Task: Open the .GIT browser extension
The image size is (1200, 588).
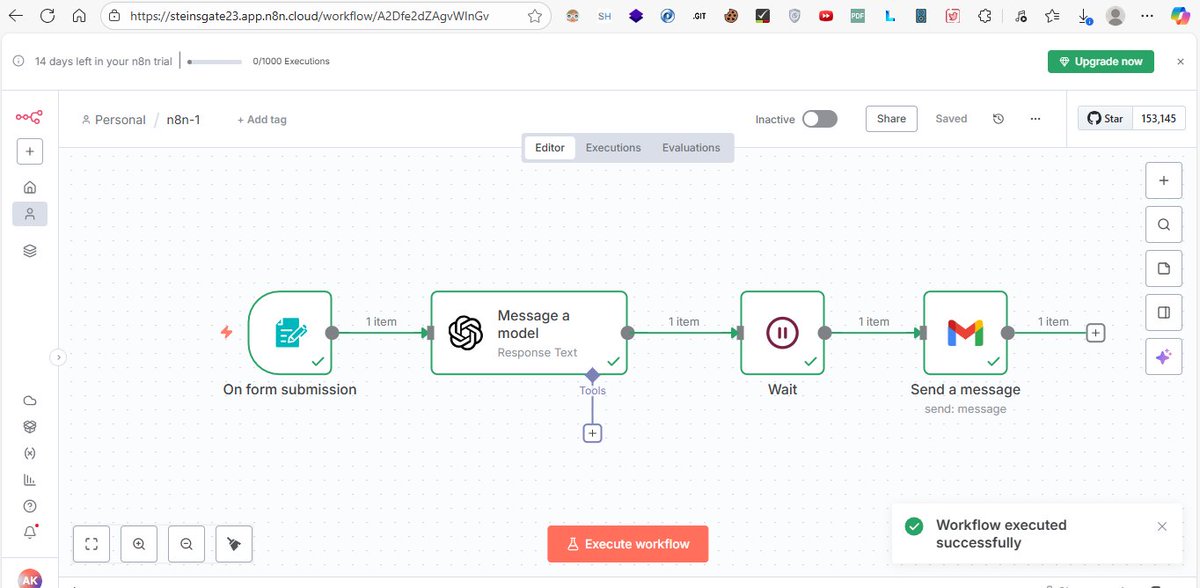Action: [700, 16]
